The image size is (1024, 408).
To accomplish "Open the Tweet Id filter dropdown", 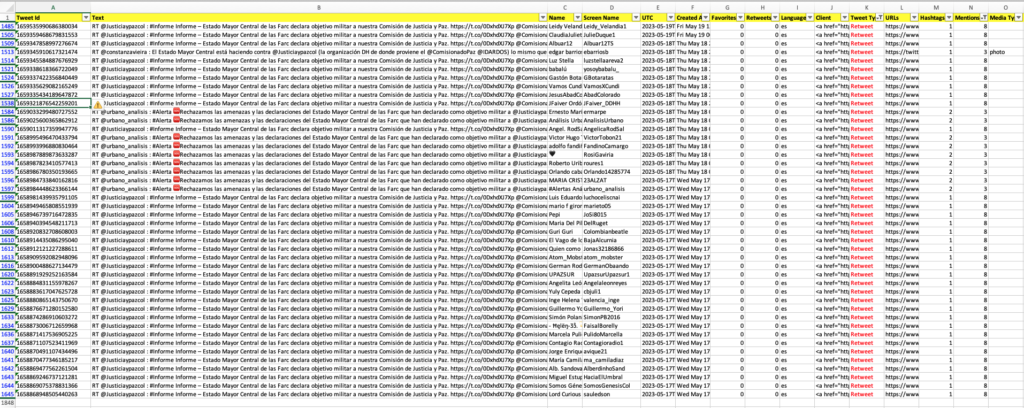I will point(85,18).
